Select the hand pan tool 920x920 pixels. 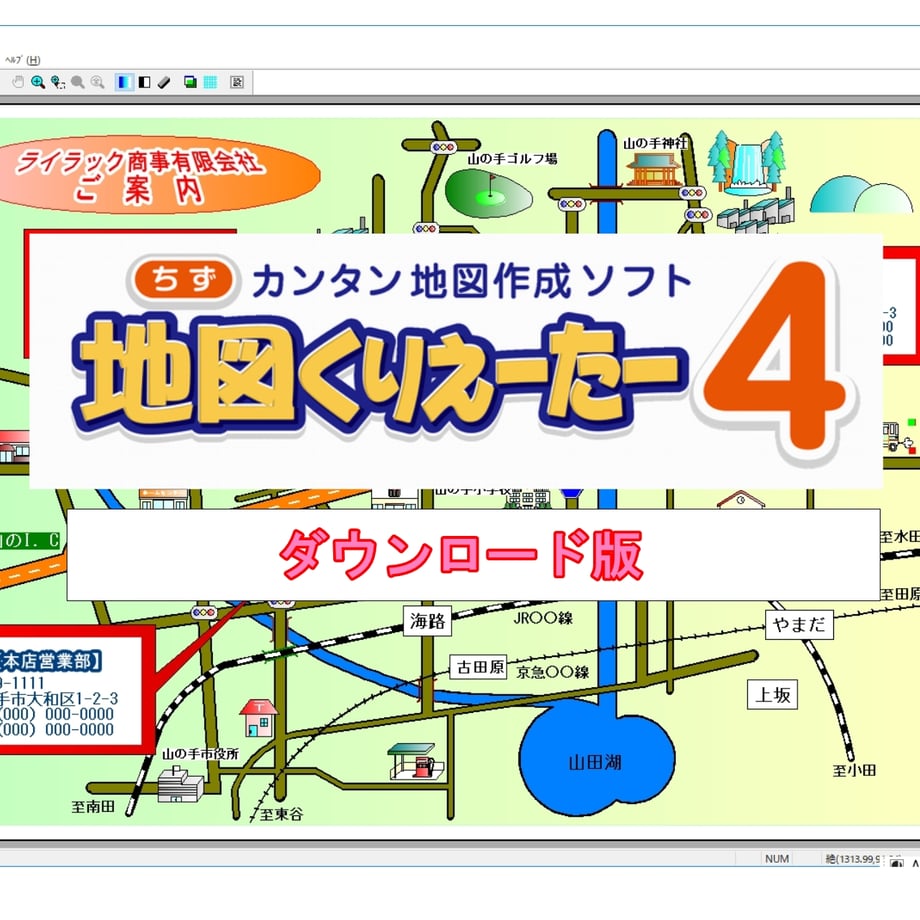[x=18, y=82]
